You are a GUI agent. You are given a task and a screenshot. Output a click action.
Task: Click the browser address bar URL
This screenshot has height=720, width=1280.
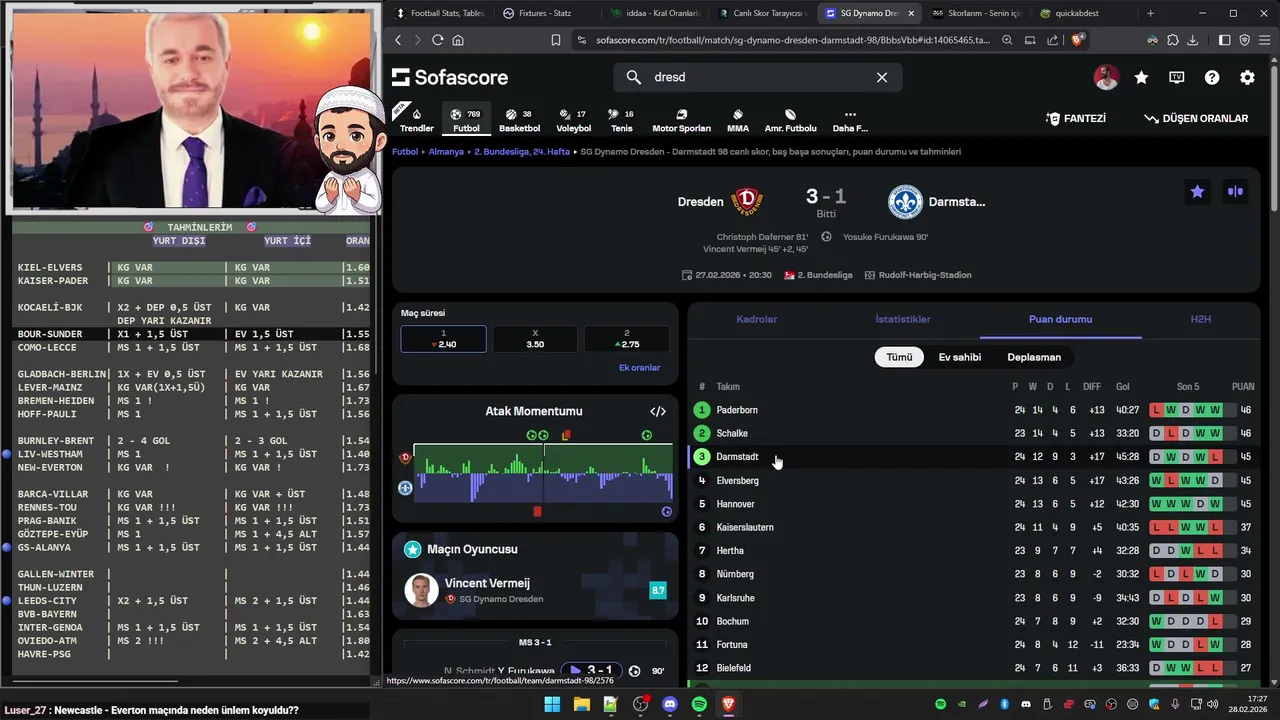792,40
